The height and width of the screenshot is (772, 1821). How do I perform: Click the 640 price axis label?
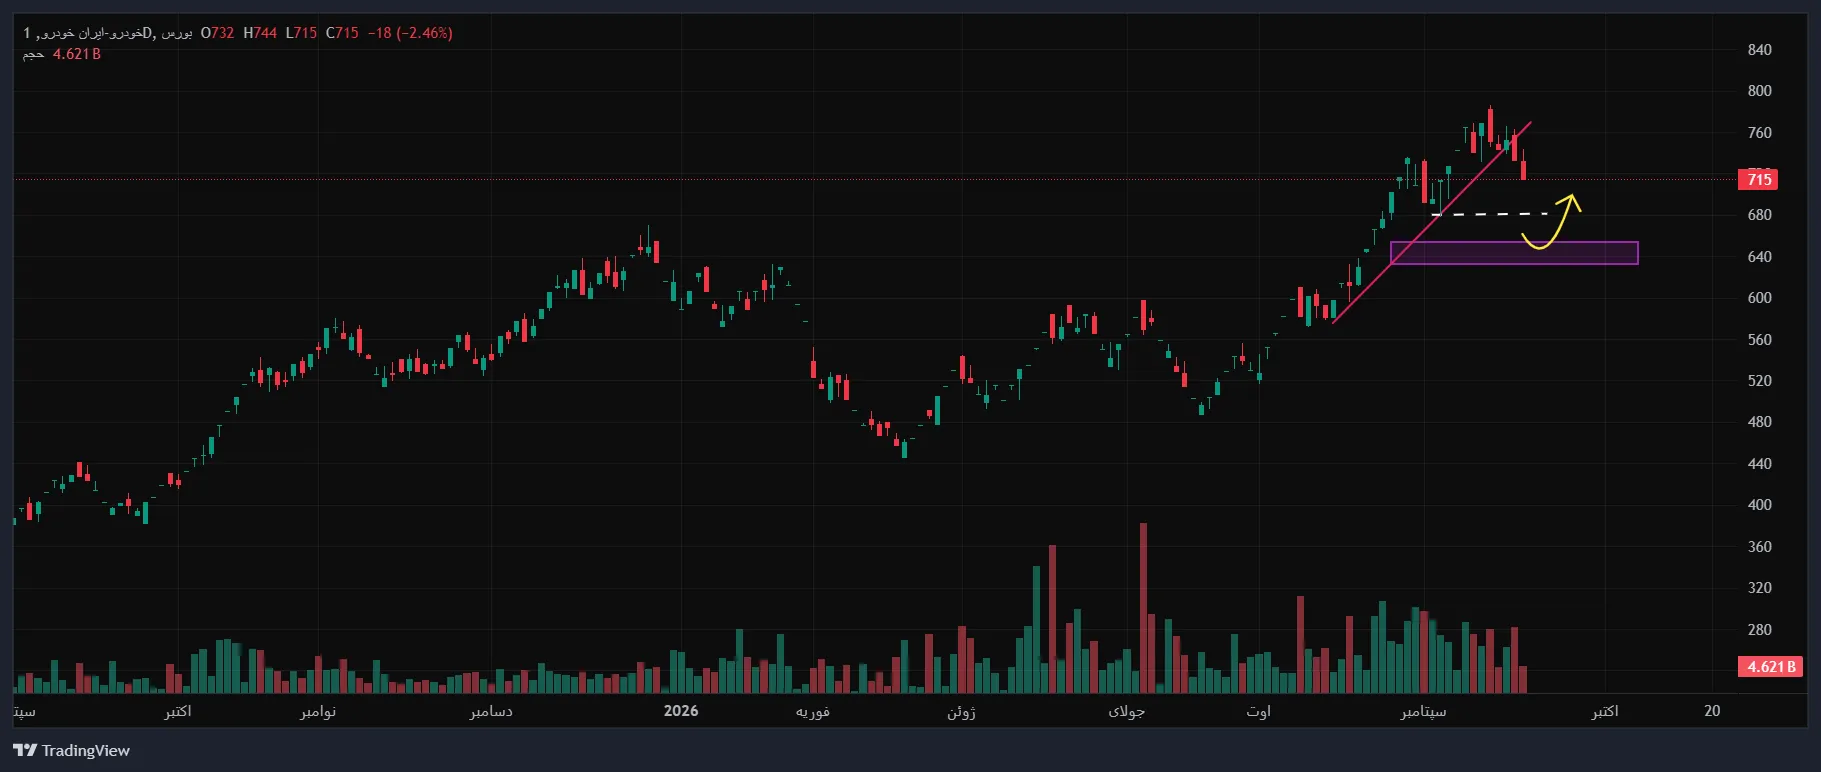tap(1759, 257)
